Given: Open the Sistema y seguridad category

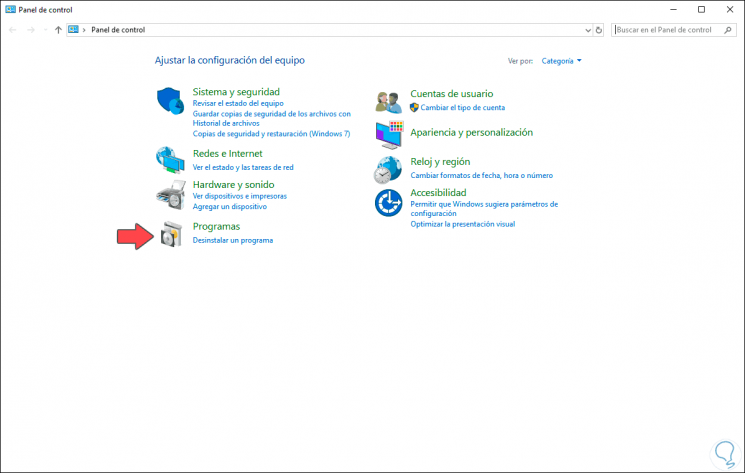Looking at the screenshot, I should (x=236, y=92).
